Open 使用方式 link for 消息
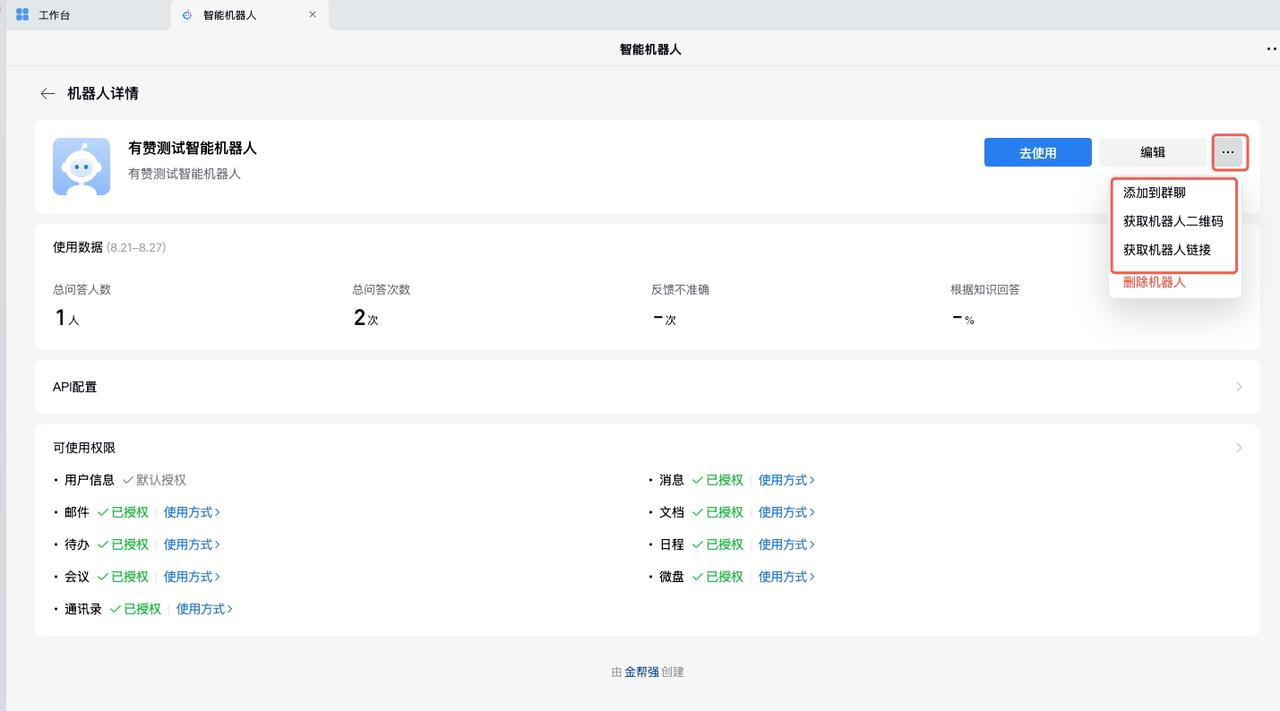This screenshot has height=711, width=1280. click(787, 480)
